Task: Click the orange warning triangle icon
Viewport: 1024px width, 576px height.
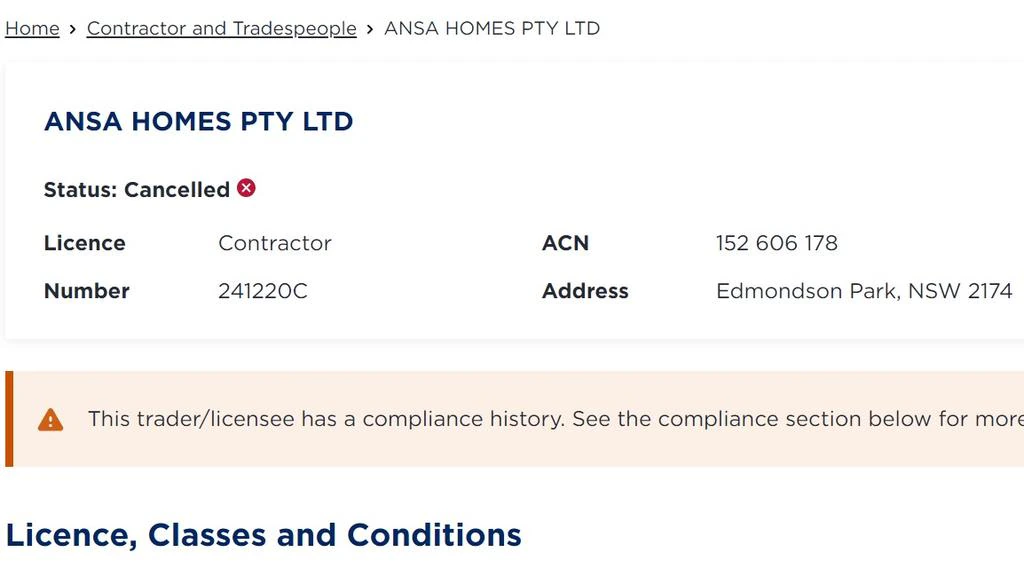Action: (50, 420)
